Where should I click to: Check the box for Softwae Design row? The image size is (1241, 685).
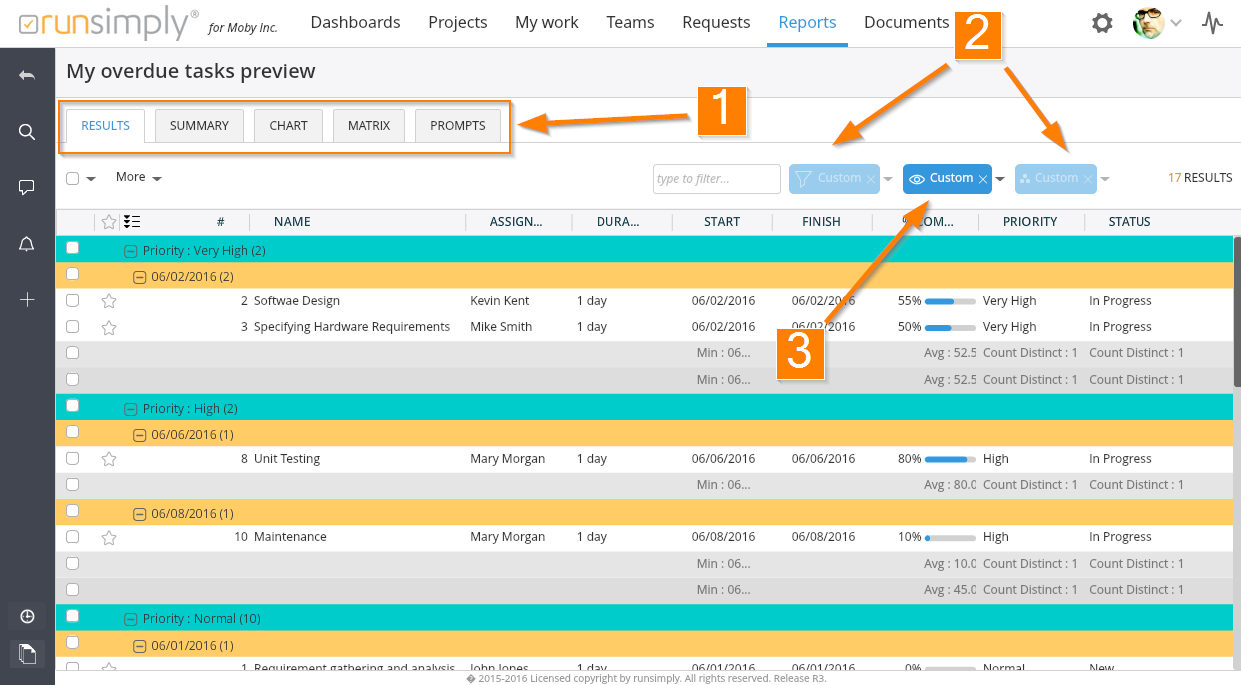click(x=72, y=300)
